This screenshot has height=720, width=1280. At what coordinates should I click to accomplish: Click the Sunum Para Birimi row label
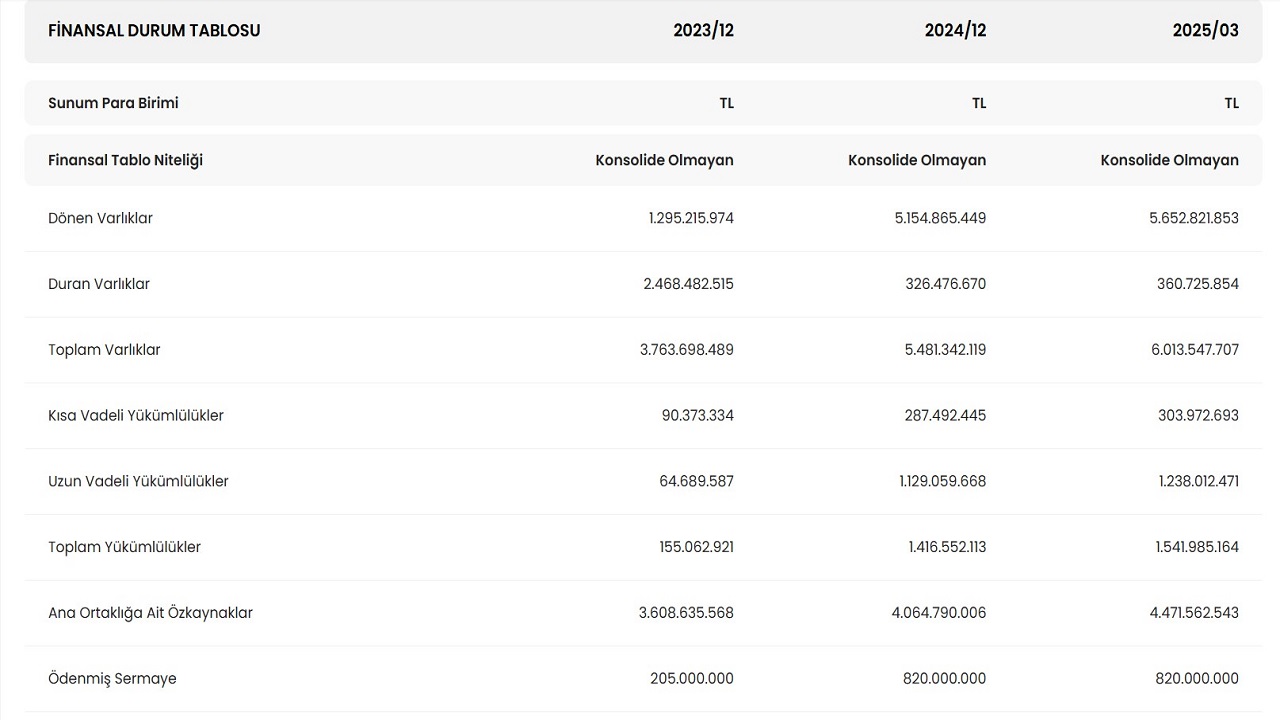[x=113, y=103]
